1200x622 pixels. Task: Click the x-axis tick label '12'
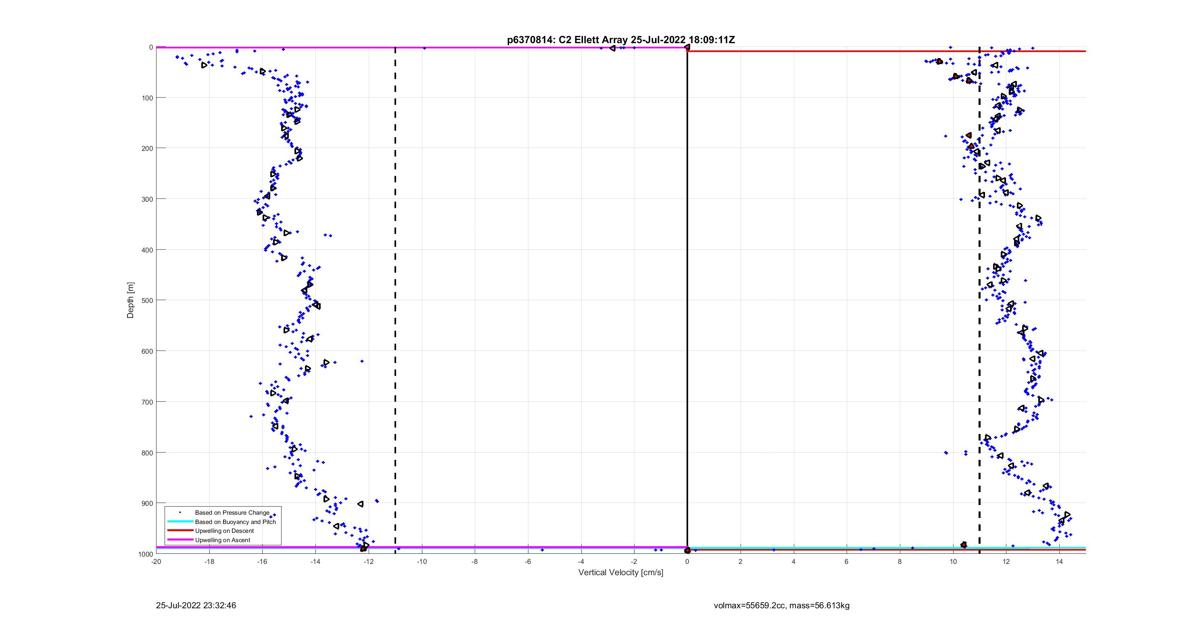(1006, 561)
